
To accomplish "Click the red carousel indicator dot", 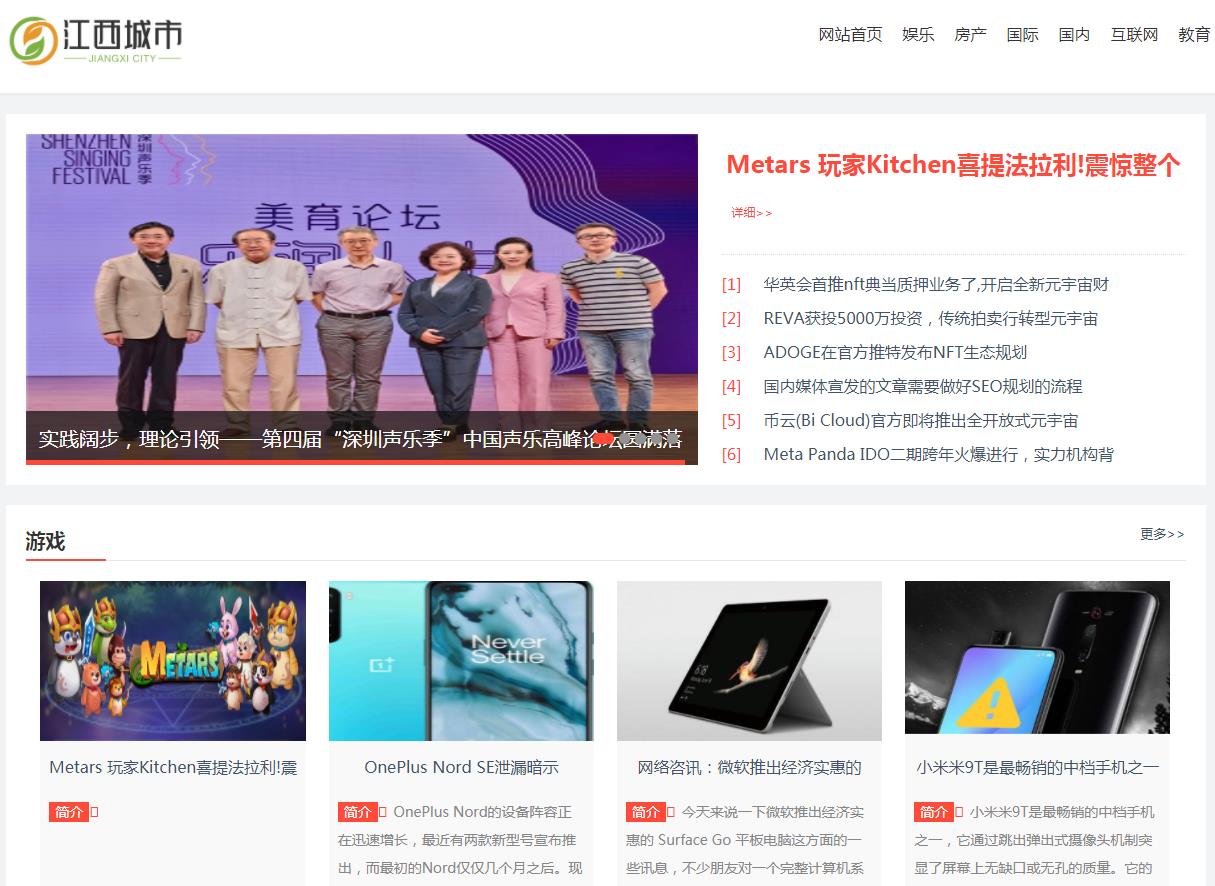I will [603, 438].
